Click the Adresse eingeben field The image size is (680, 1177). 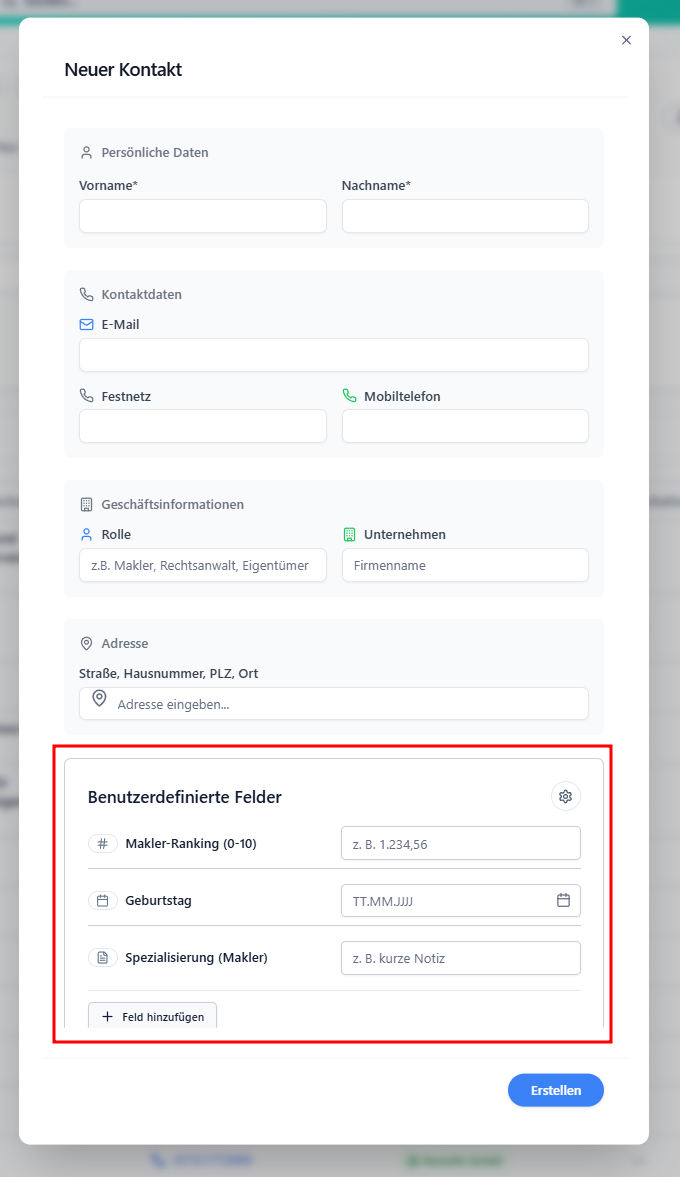coord(345,704)
